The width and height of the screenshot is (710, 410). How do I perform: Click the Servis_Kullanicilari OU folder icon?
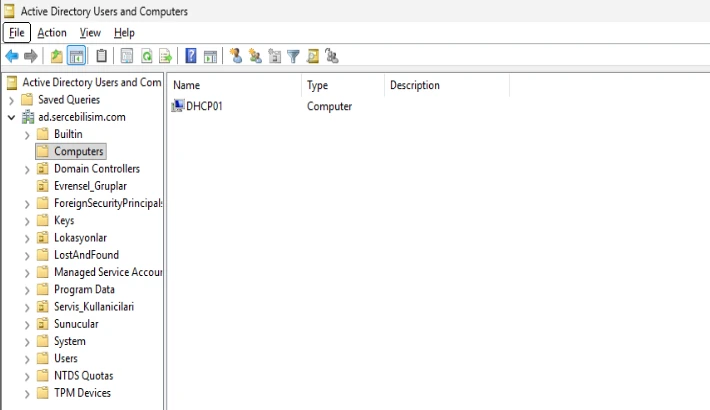click(43, 307)
